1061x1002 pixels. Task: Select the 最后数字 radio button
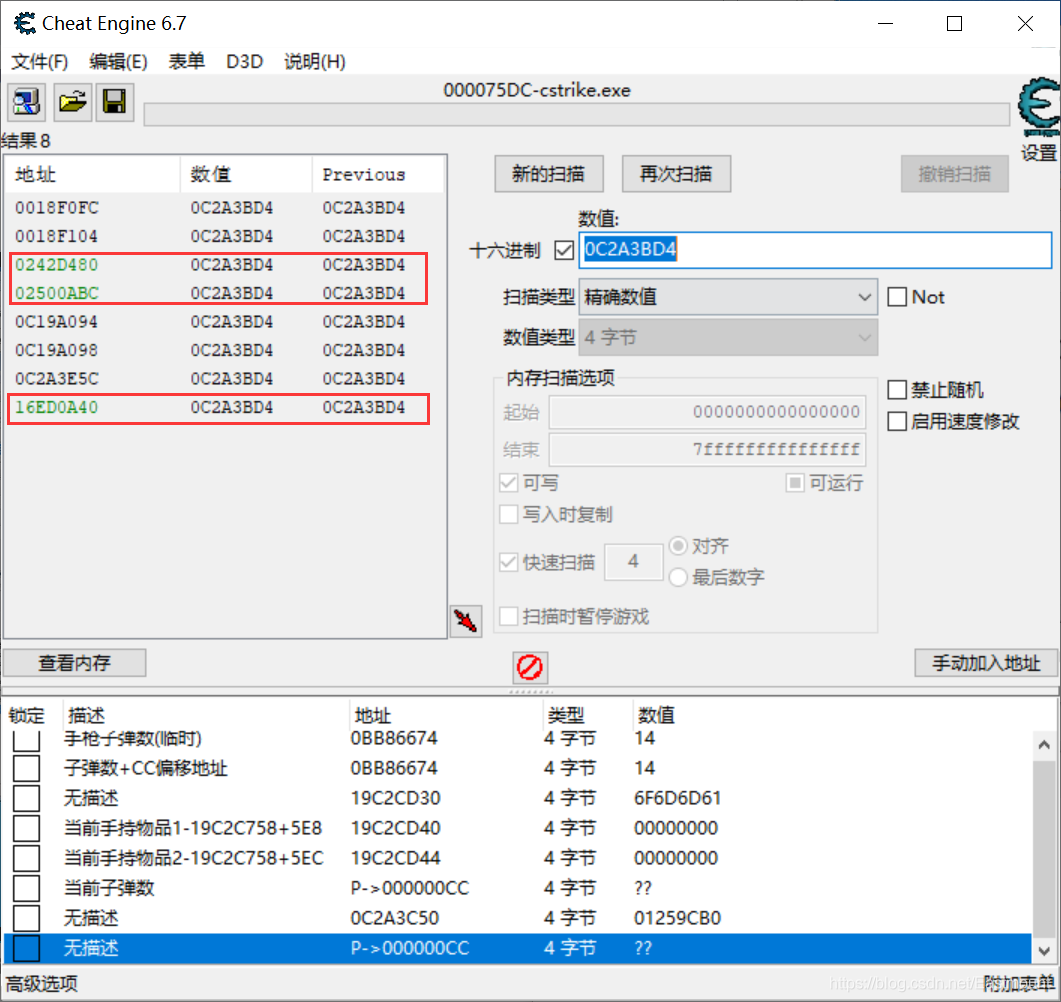pyautogui.click(x=678, y=577)
